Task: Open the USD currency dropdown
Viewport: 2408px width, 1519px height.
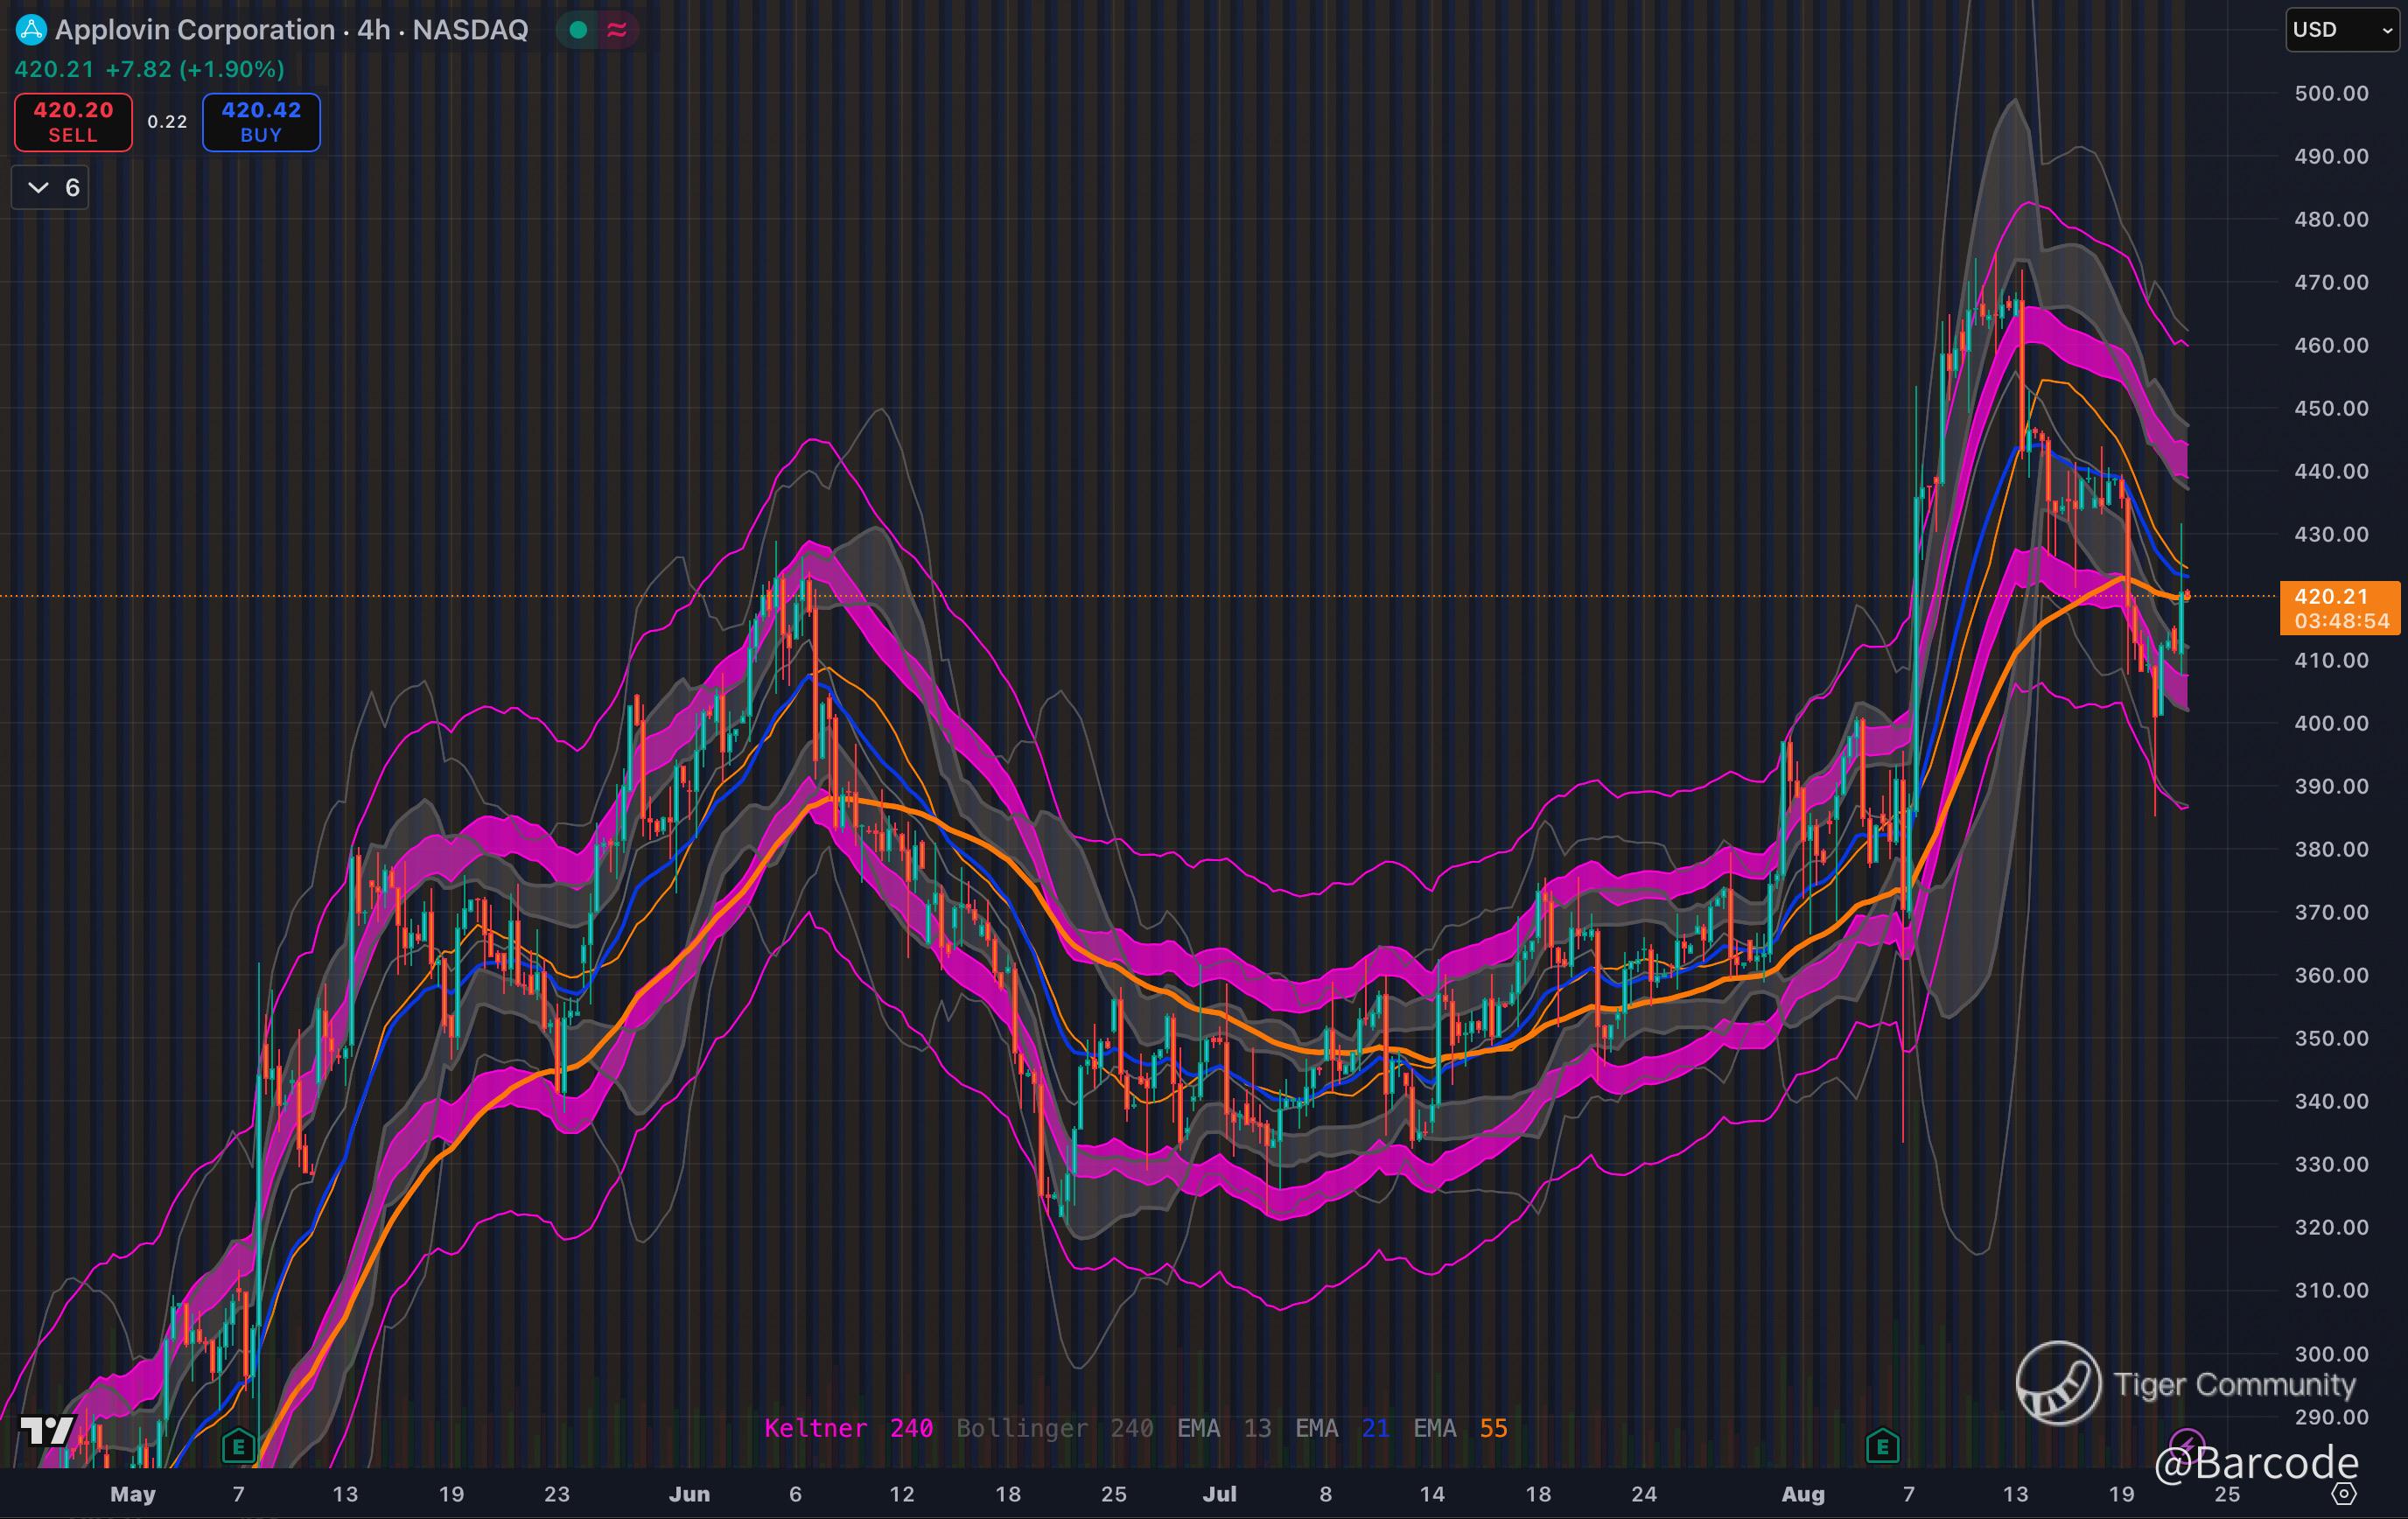Action: point(2341,30)
